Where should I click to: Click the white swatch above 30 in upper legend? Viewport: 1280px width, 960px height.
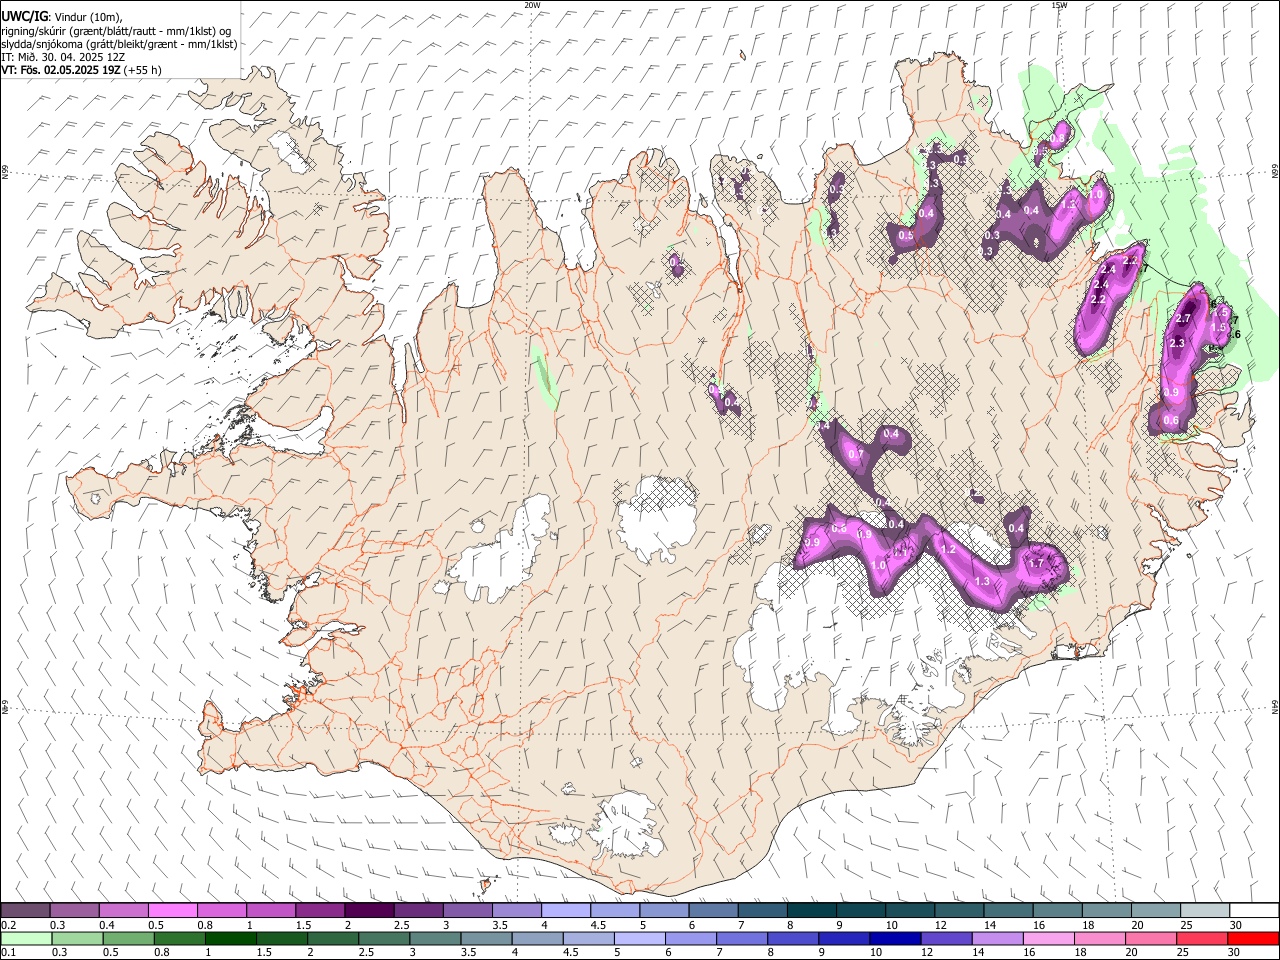(1253, 910)
